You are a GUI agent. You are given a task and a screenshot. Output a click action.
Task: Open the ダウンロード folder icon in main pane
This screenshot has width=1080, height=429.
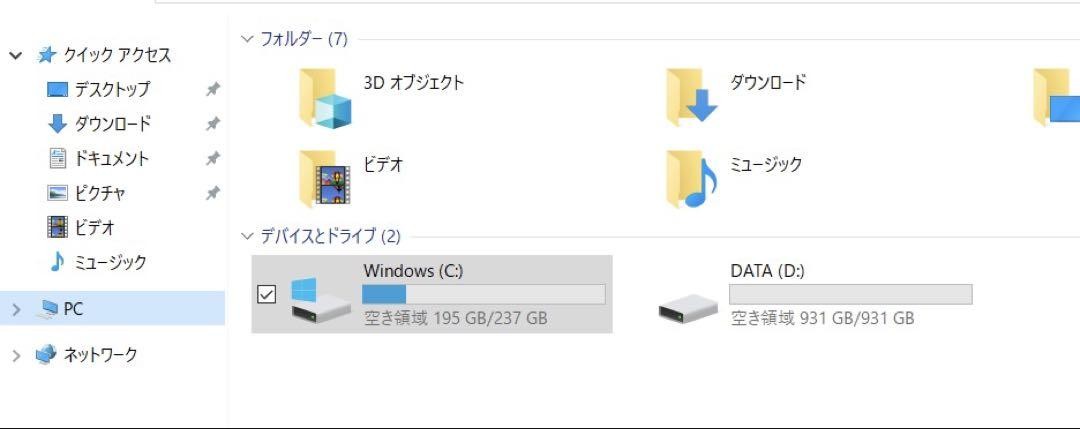[x=692, y=98]
